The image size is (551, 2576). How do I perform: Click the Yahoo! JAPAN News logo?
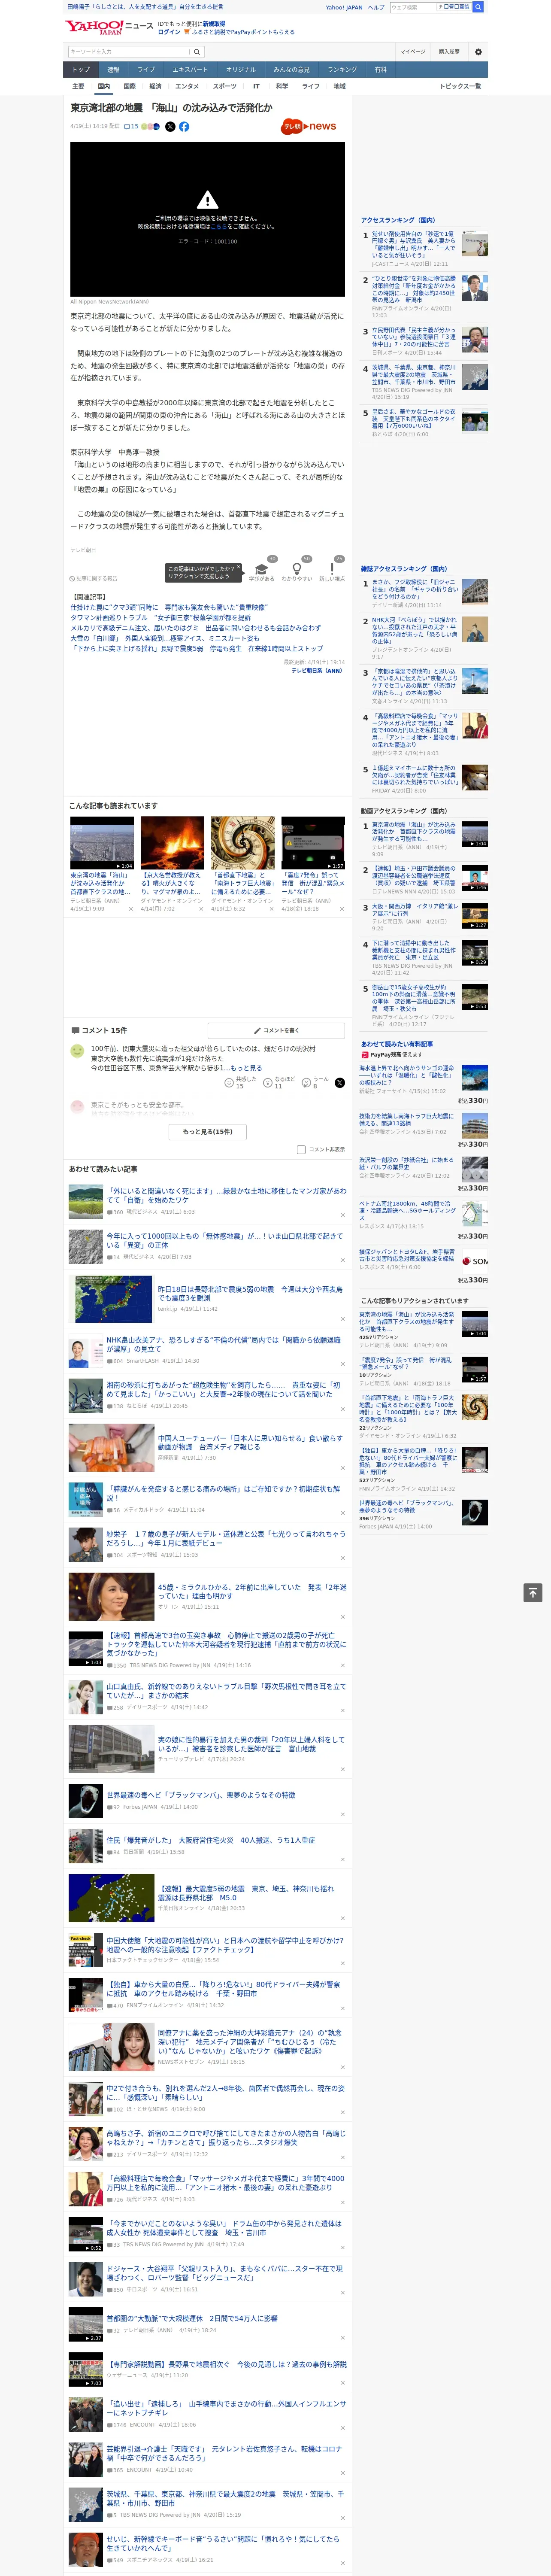[x=109, y=27]
